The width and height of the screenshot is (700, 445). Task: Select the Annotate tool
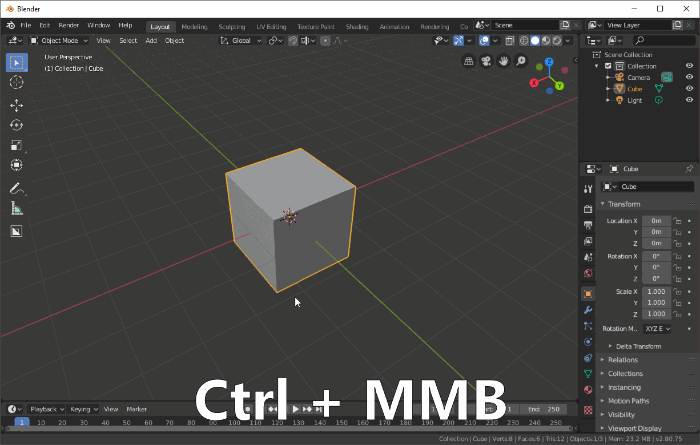[x=17, y=188]
